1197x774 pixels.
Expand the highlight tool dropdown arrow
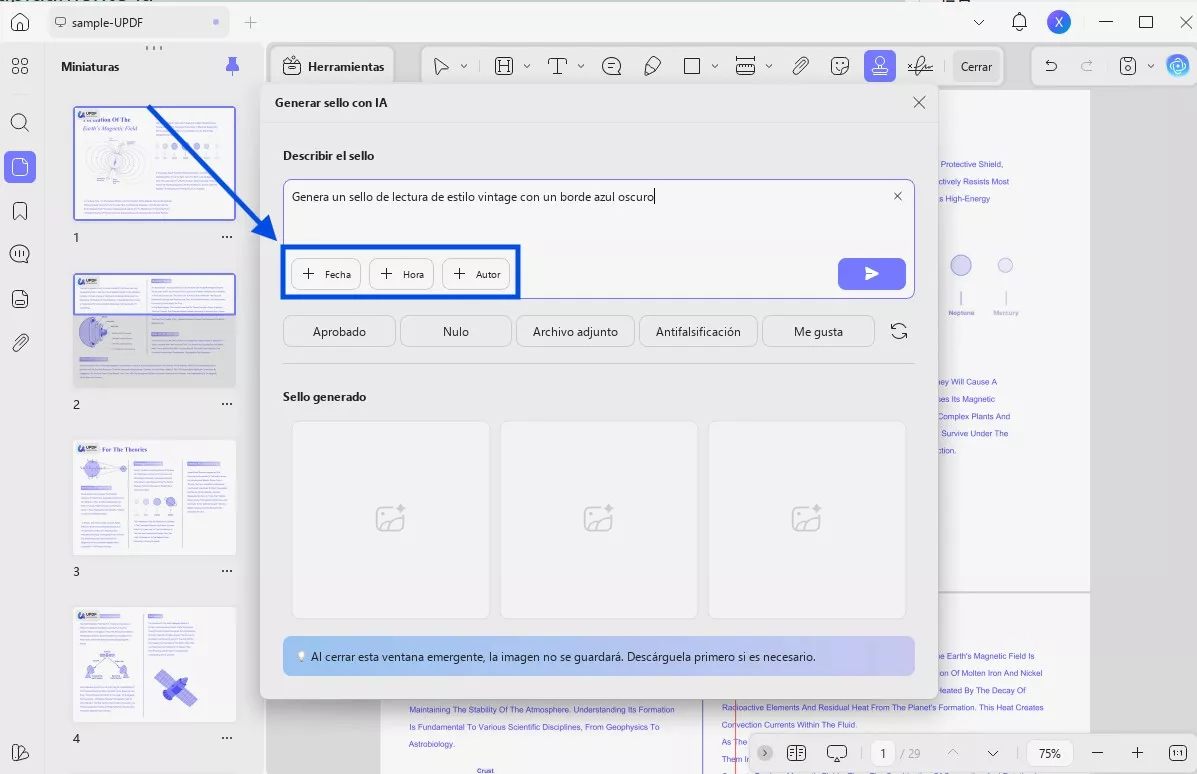tap(527, 66)
